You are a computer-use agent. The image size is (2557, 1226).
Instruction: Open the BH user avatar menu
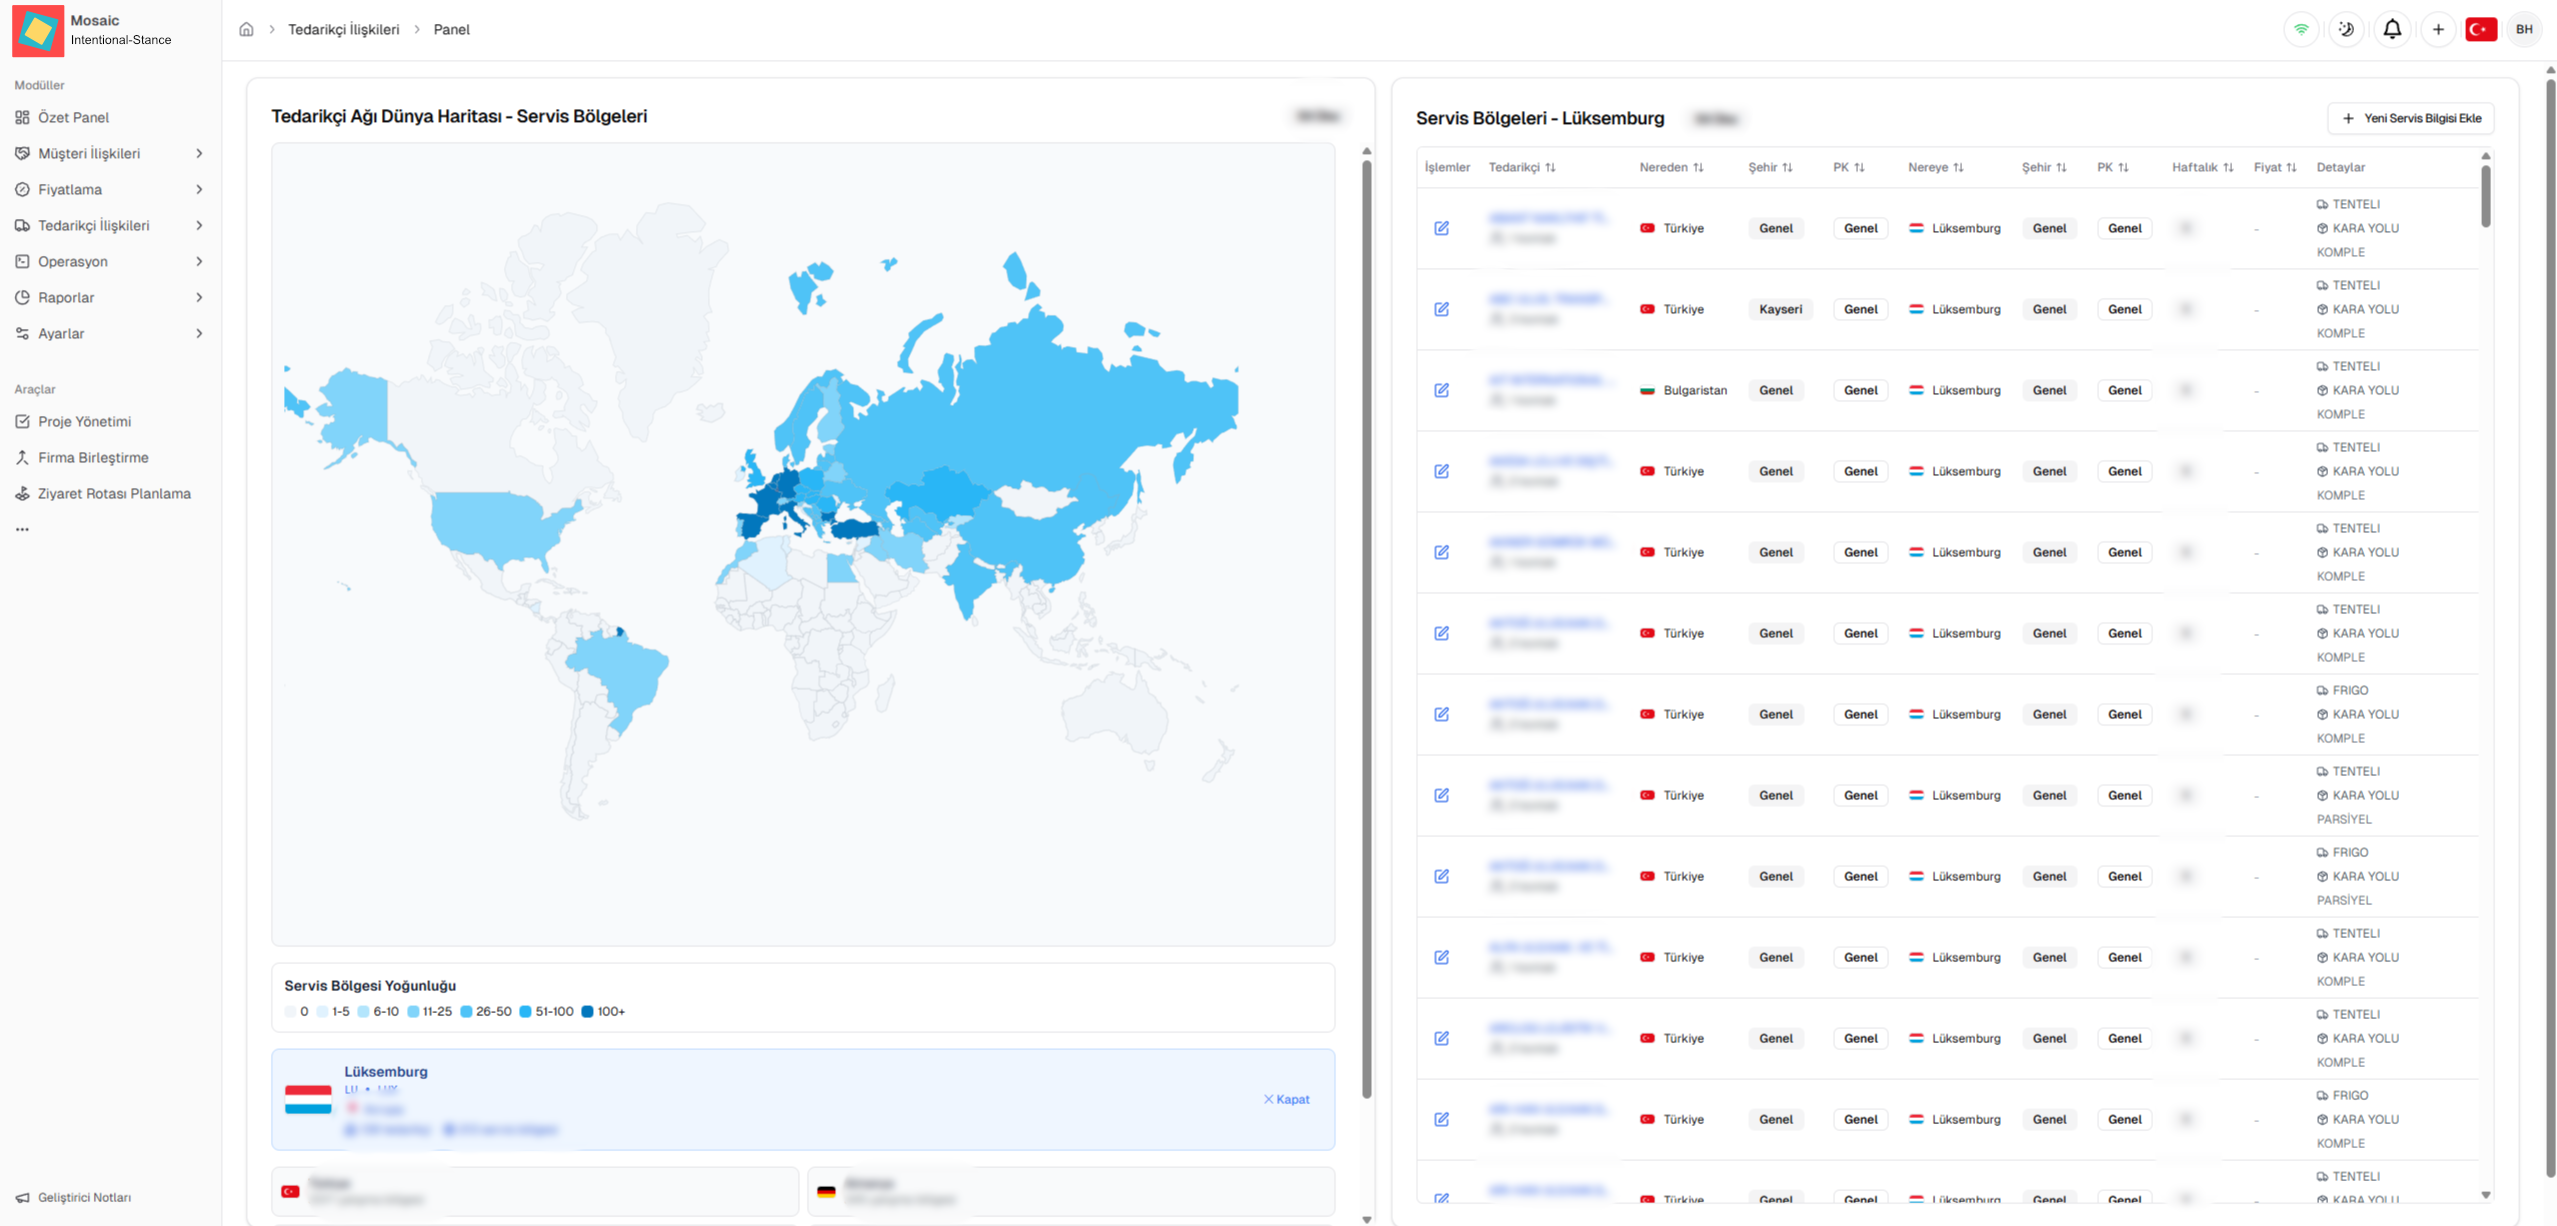pyautogui.click(x=2524, y=29)
